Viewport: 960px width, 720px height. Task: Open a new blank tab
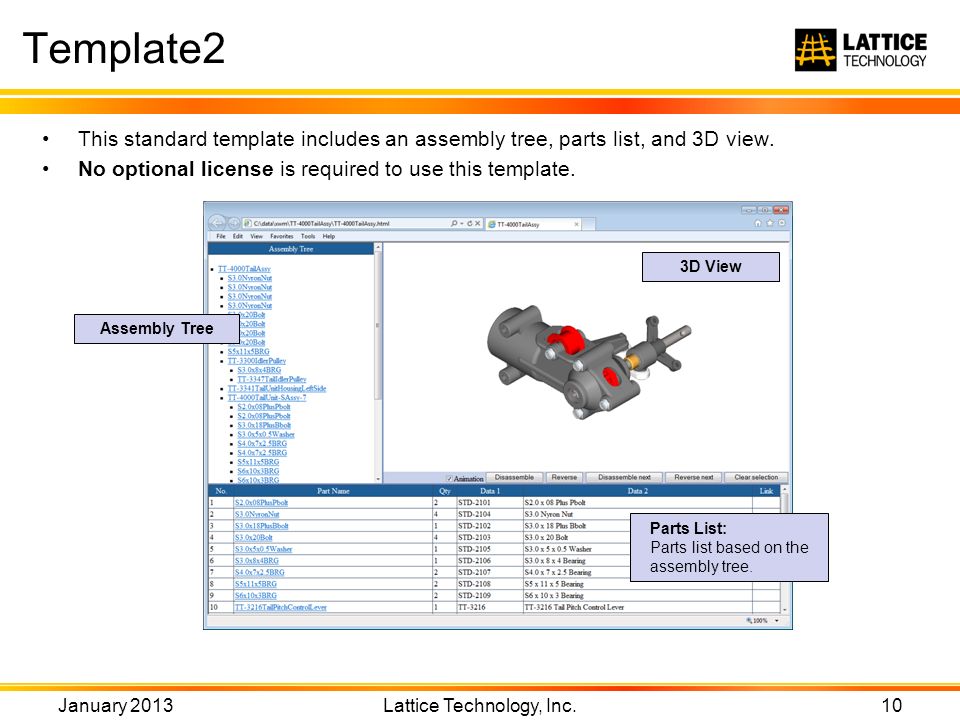pos(588,224)
